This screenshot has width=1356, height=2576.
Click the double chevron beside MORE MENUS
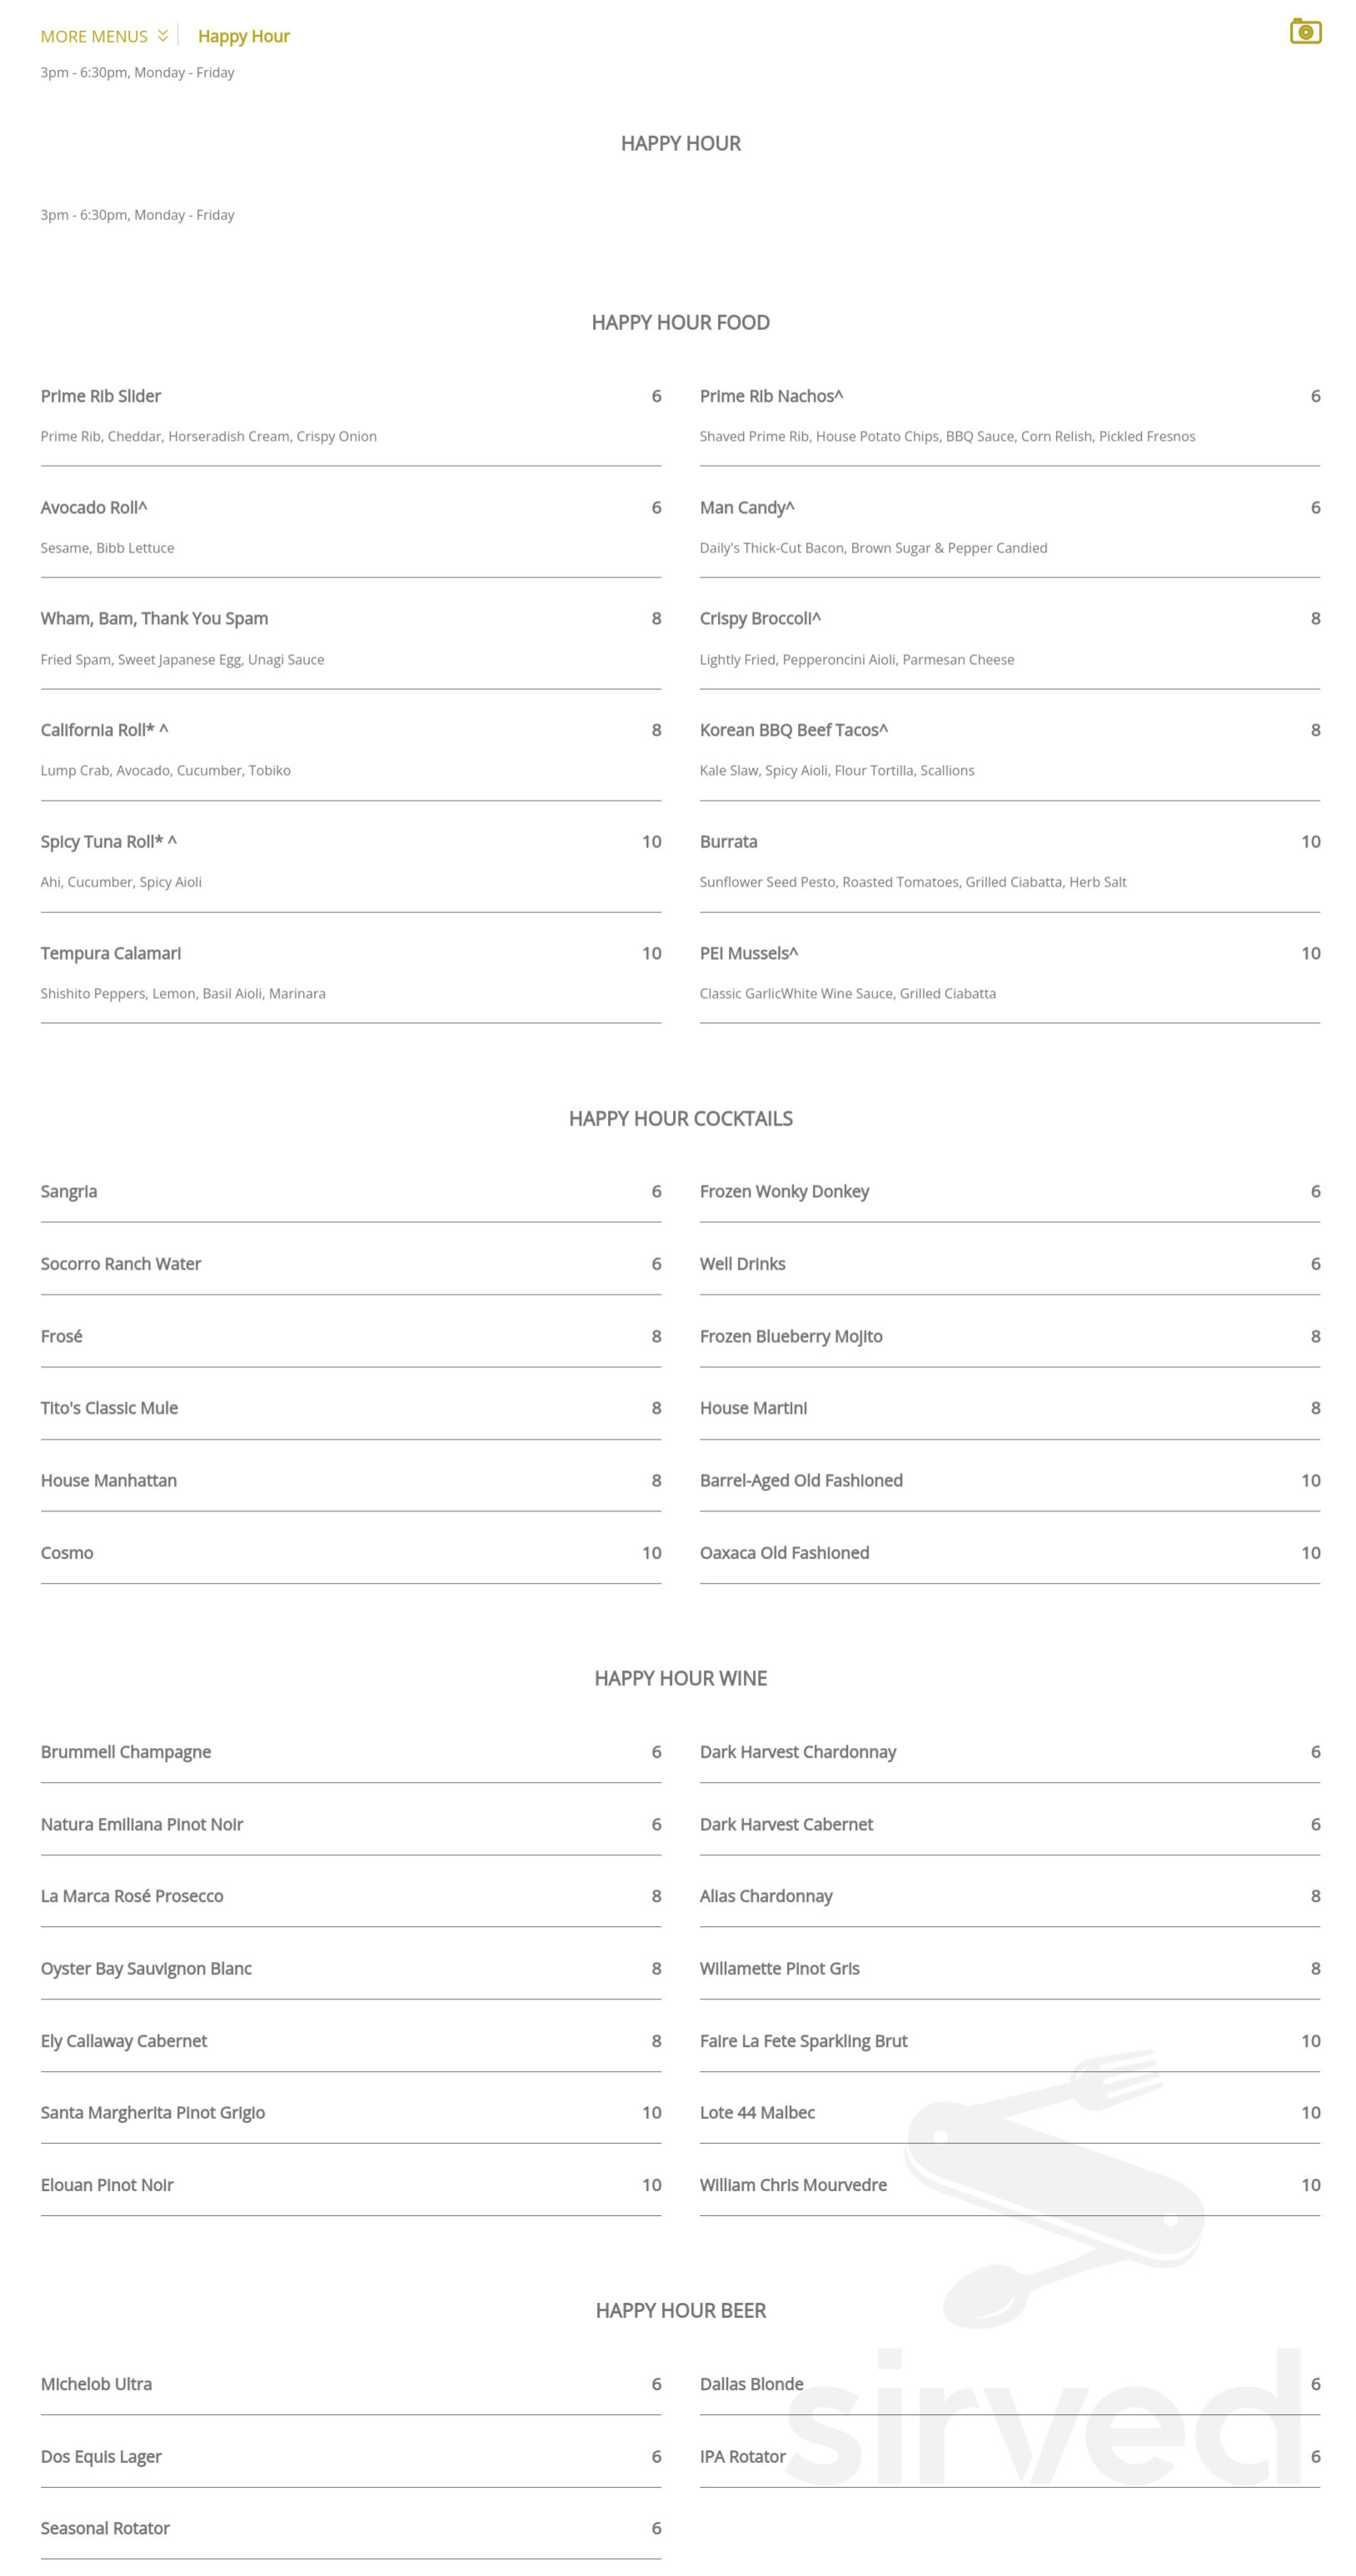click(x=163, y=36)
